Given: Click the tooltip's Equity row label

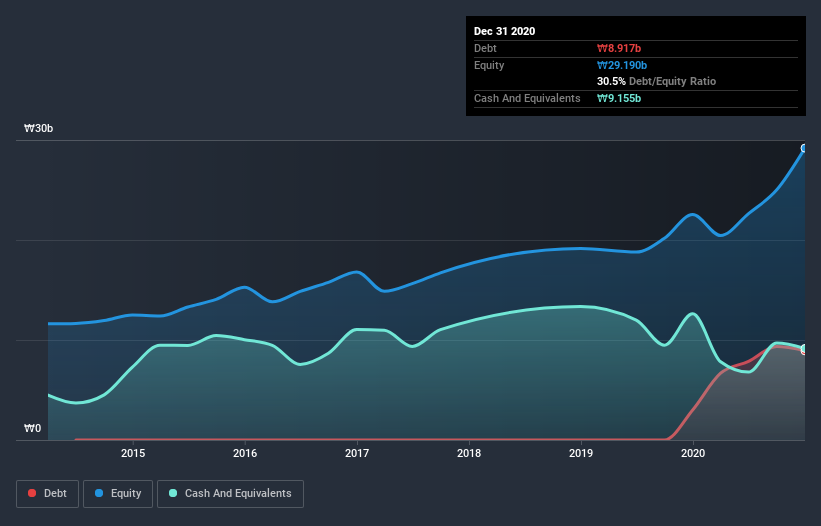Looking at the screenshot, I should (x=489, y=65).
